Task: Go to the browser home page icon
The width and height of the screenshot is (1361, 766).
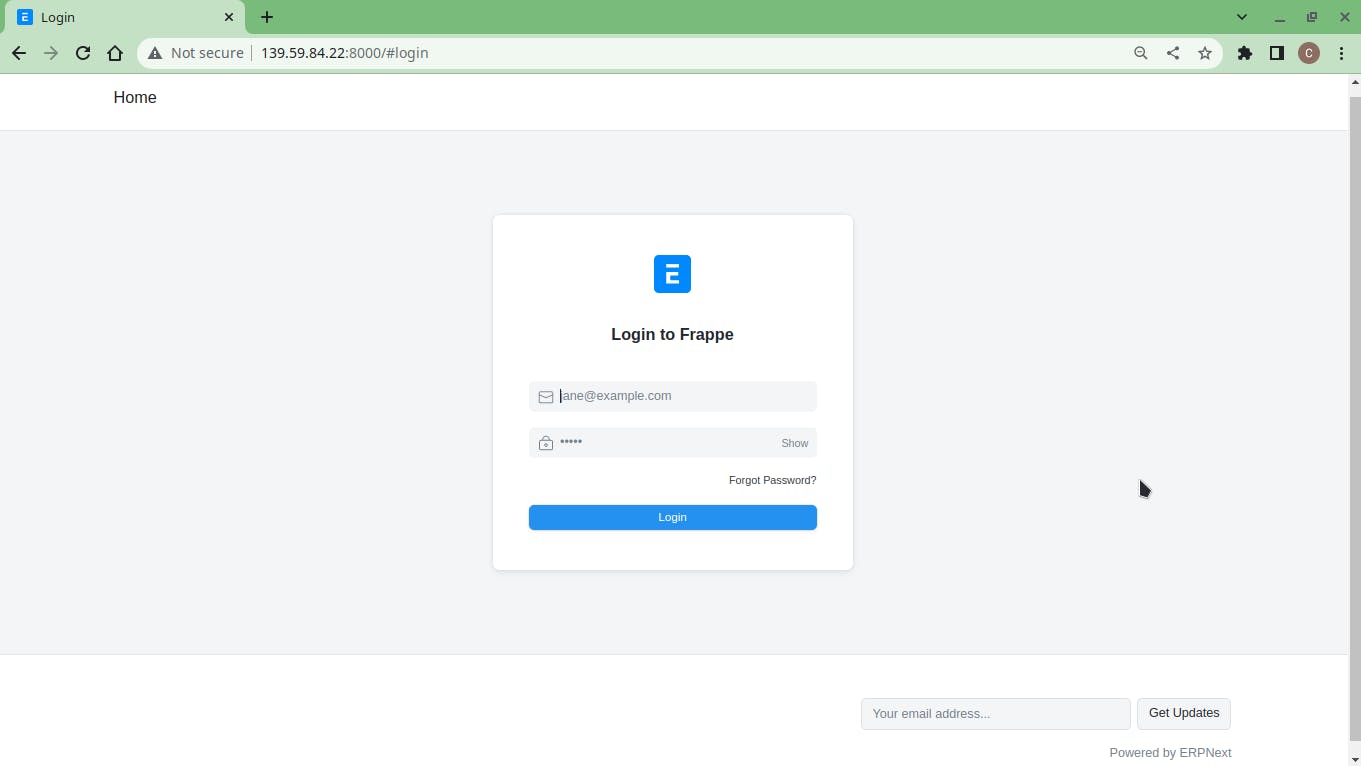Action: (115, 53)
